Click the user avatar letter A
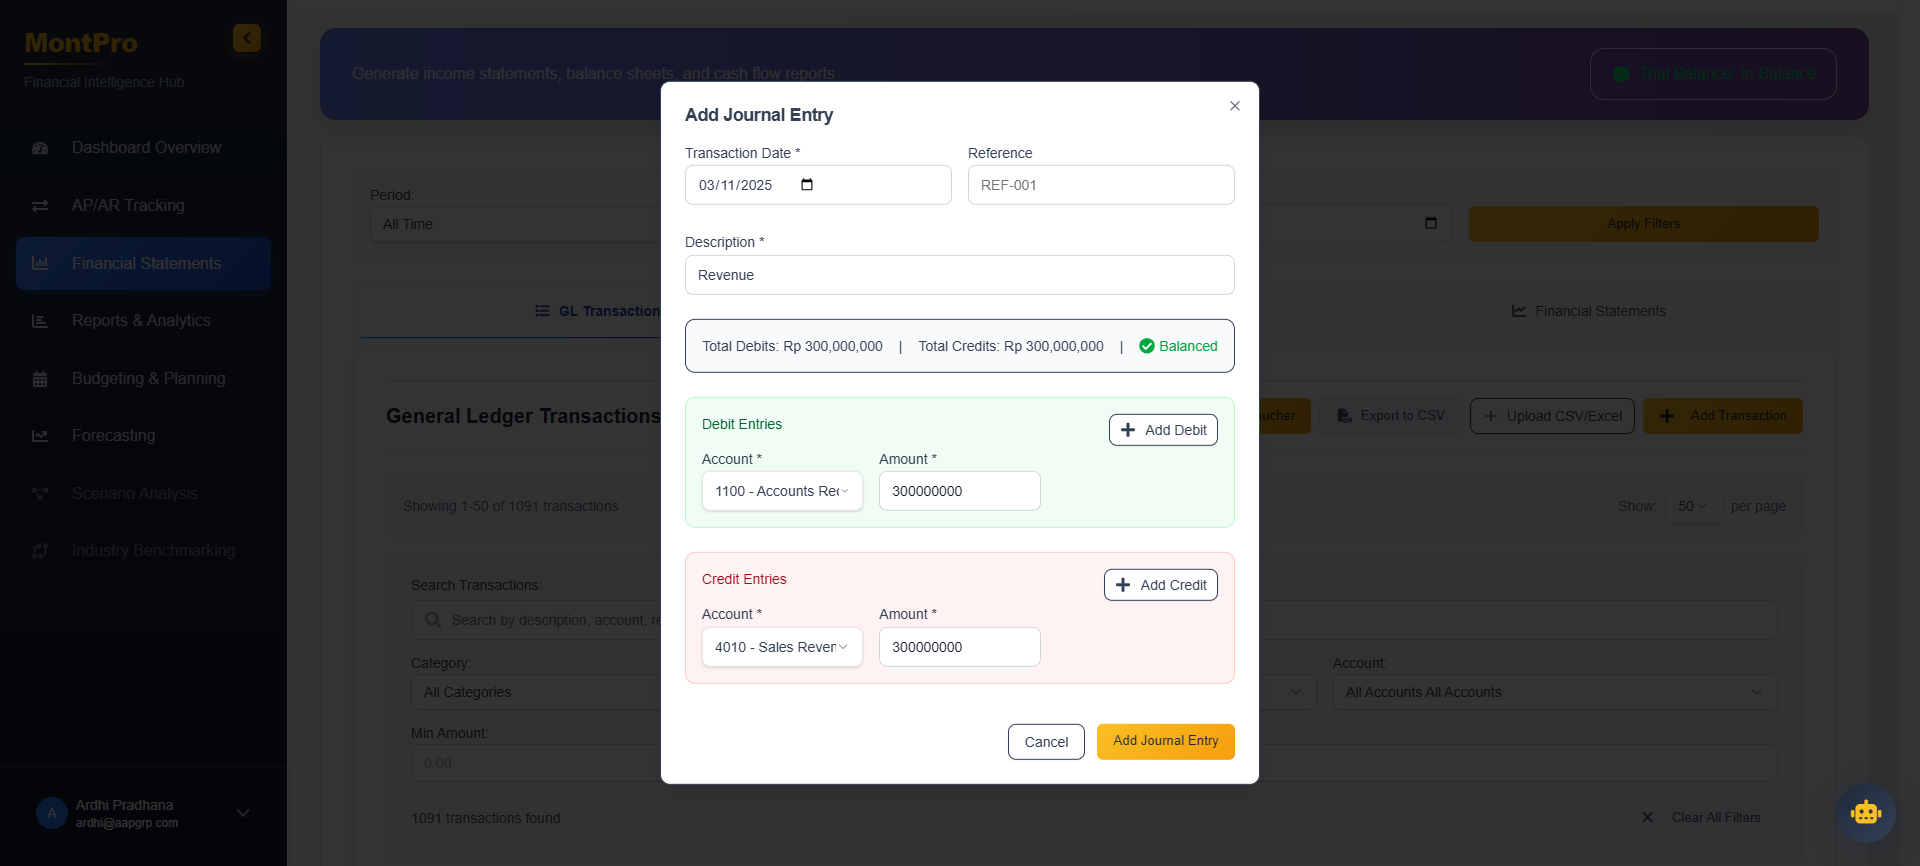Image resolution: width=1920 pixels, height=866 pixels. [x=52, y=813]
